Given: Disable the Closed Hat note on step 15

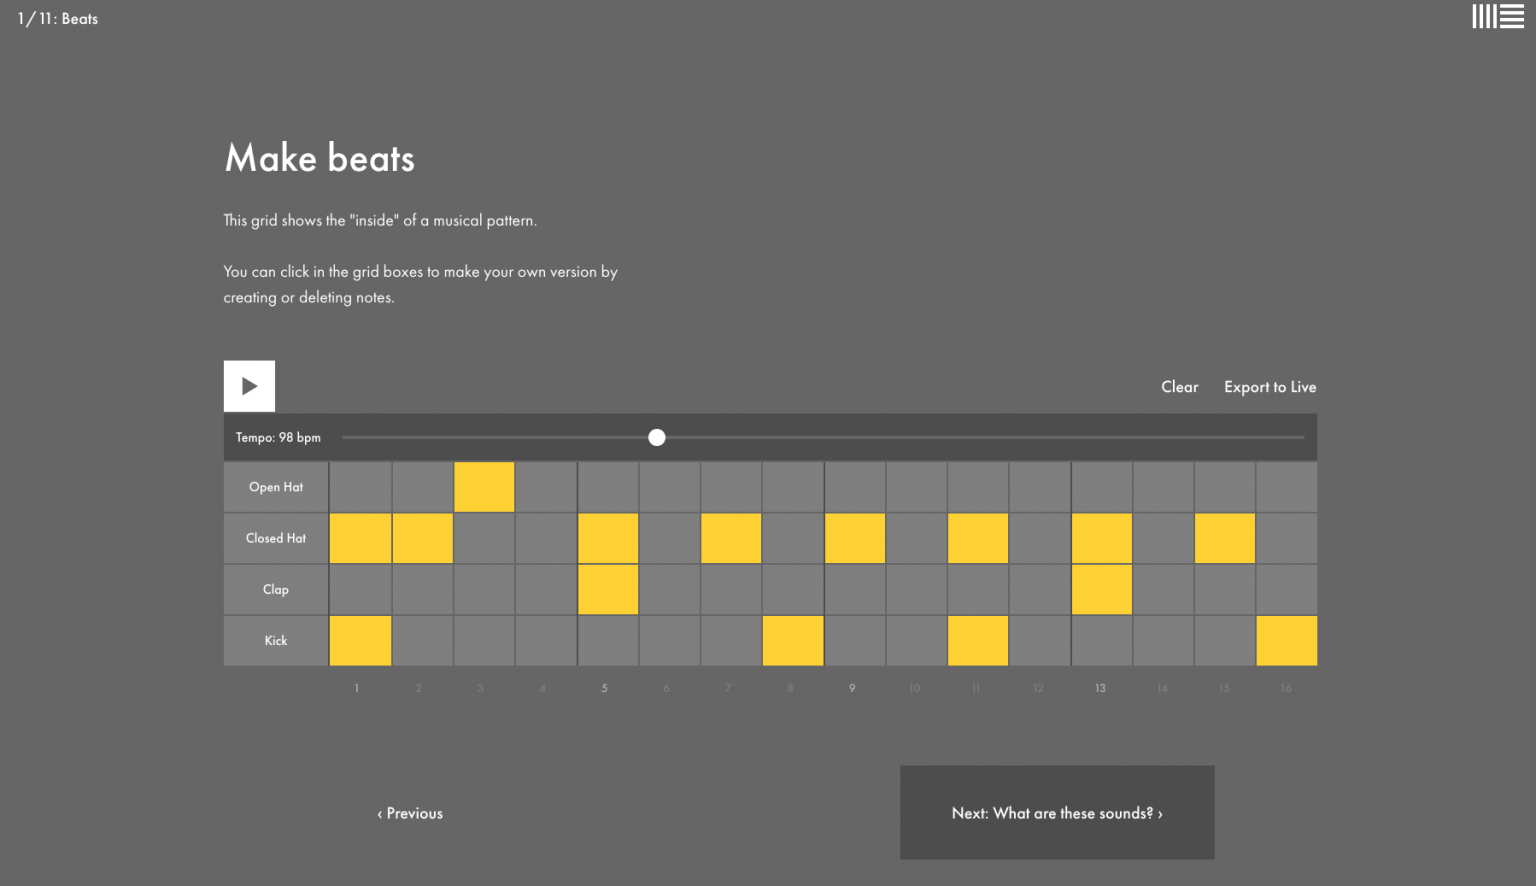Looking at the screenshot, I should pyautogui.click(x=1224, y=538).
